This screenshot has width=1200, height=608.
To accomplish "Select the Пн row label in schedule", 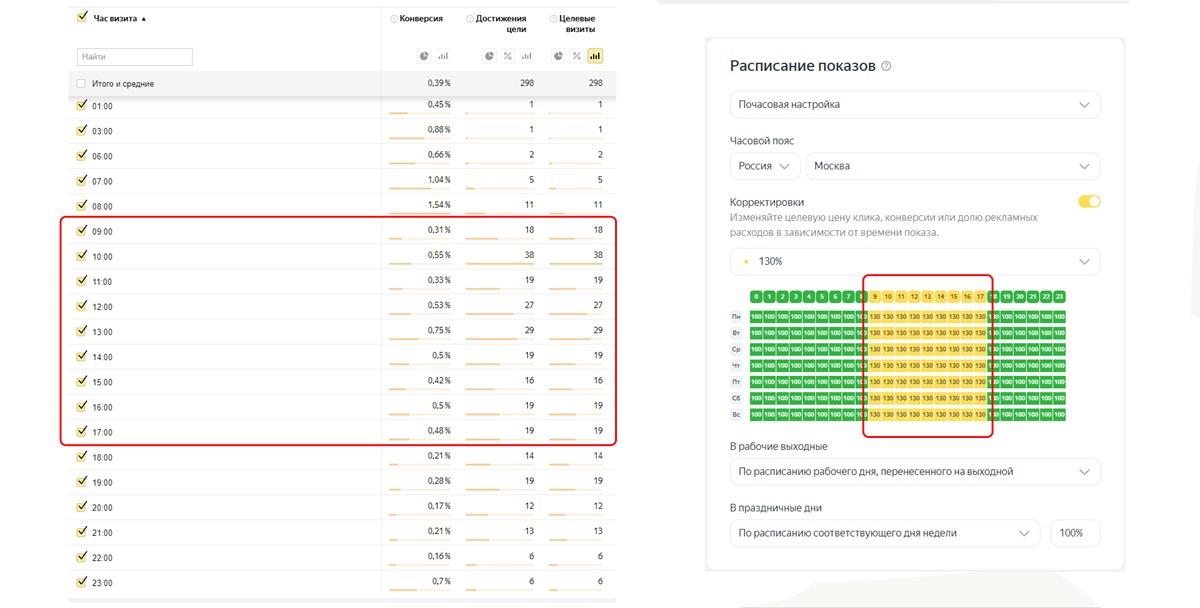I will pos(736,317).
